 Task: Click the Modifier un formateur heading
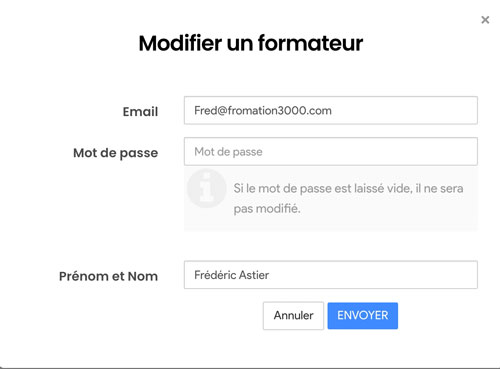(251, 43)
